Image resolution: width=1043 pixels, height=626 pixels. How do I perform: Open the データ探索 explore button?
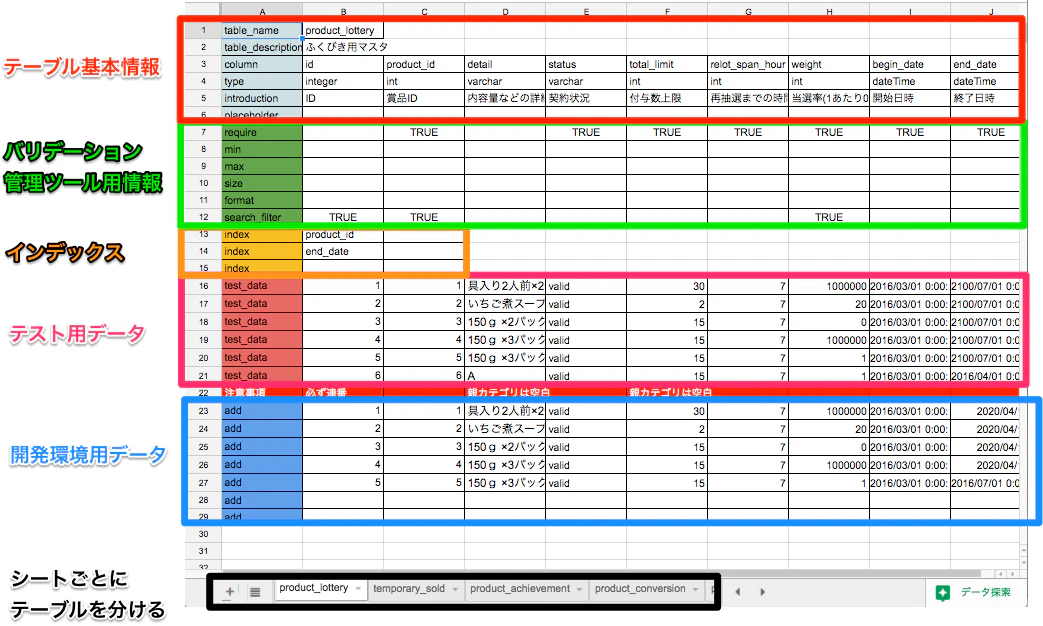click(974, 592)
